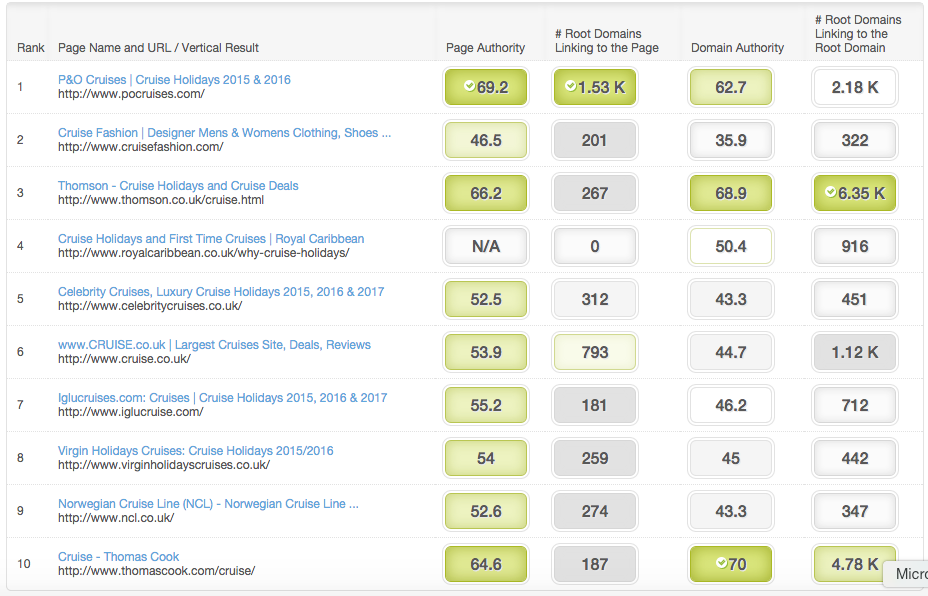Click the 793 root domains badge

pos(595,352)
